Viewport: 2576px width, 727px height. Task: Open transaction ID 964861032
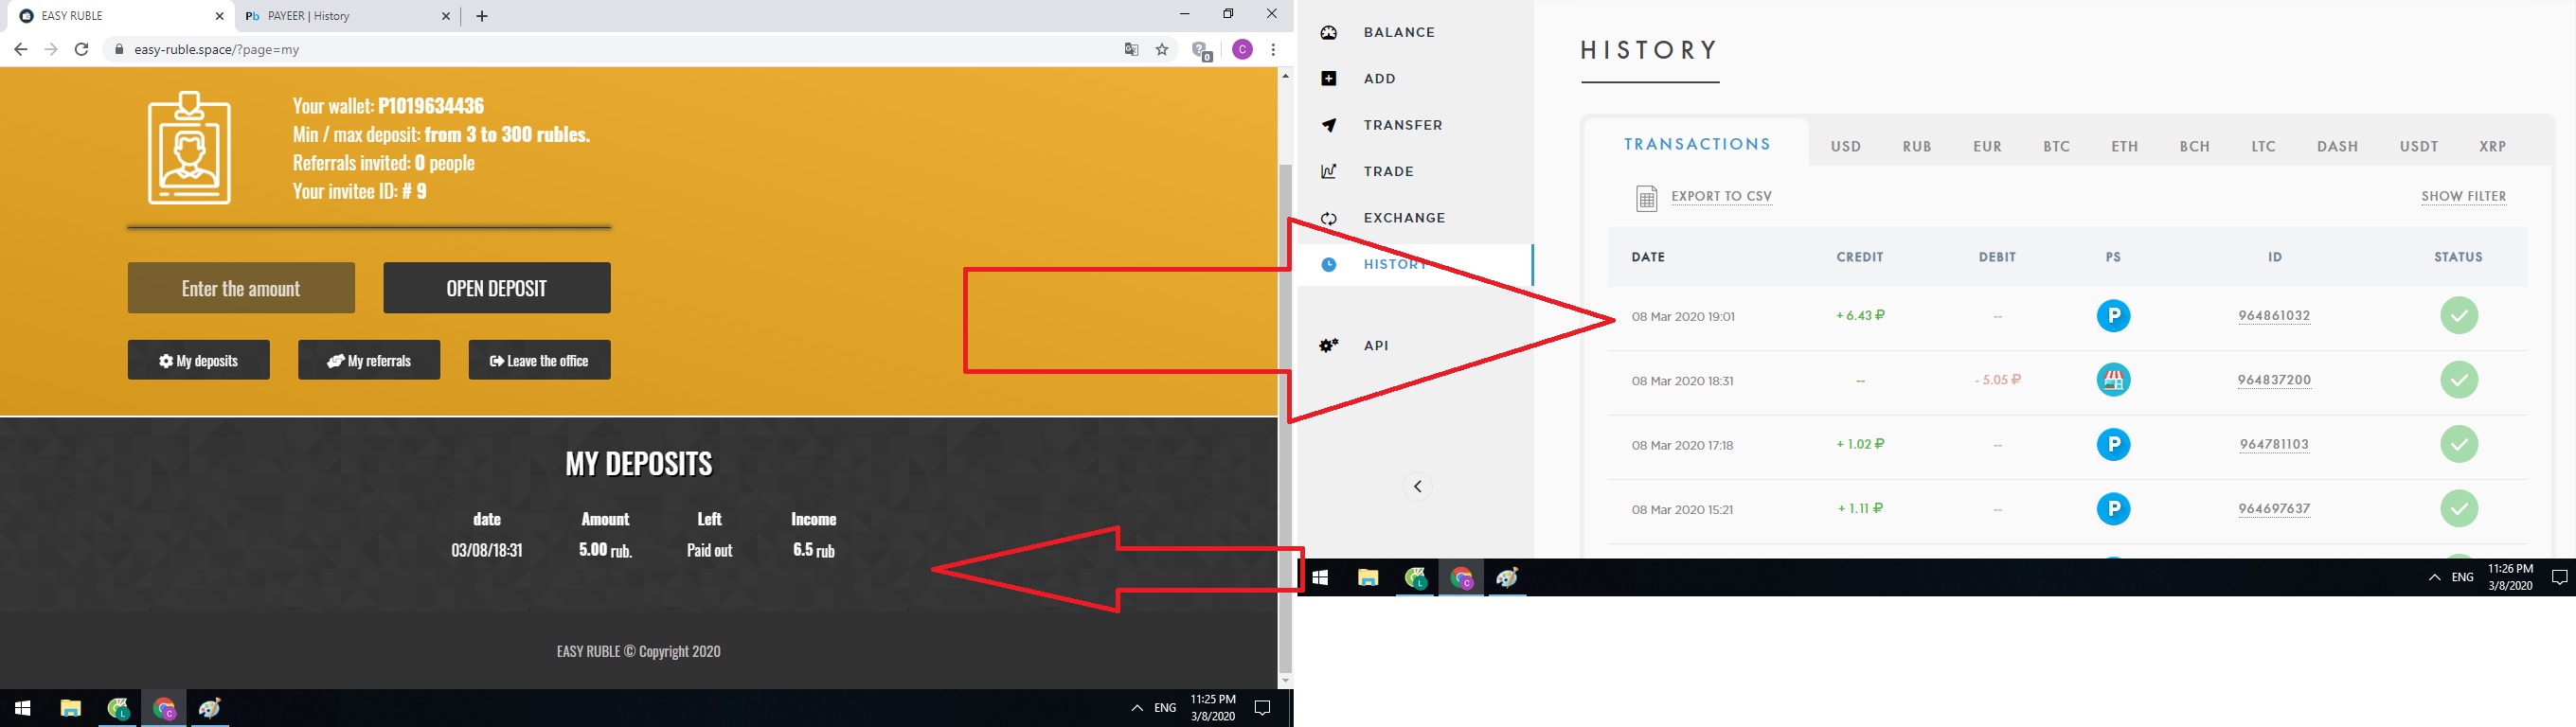(2274, 316)
